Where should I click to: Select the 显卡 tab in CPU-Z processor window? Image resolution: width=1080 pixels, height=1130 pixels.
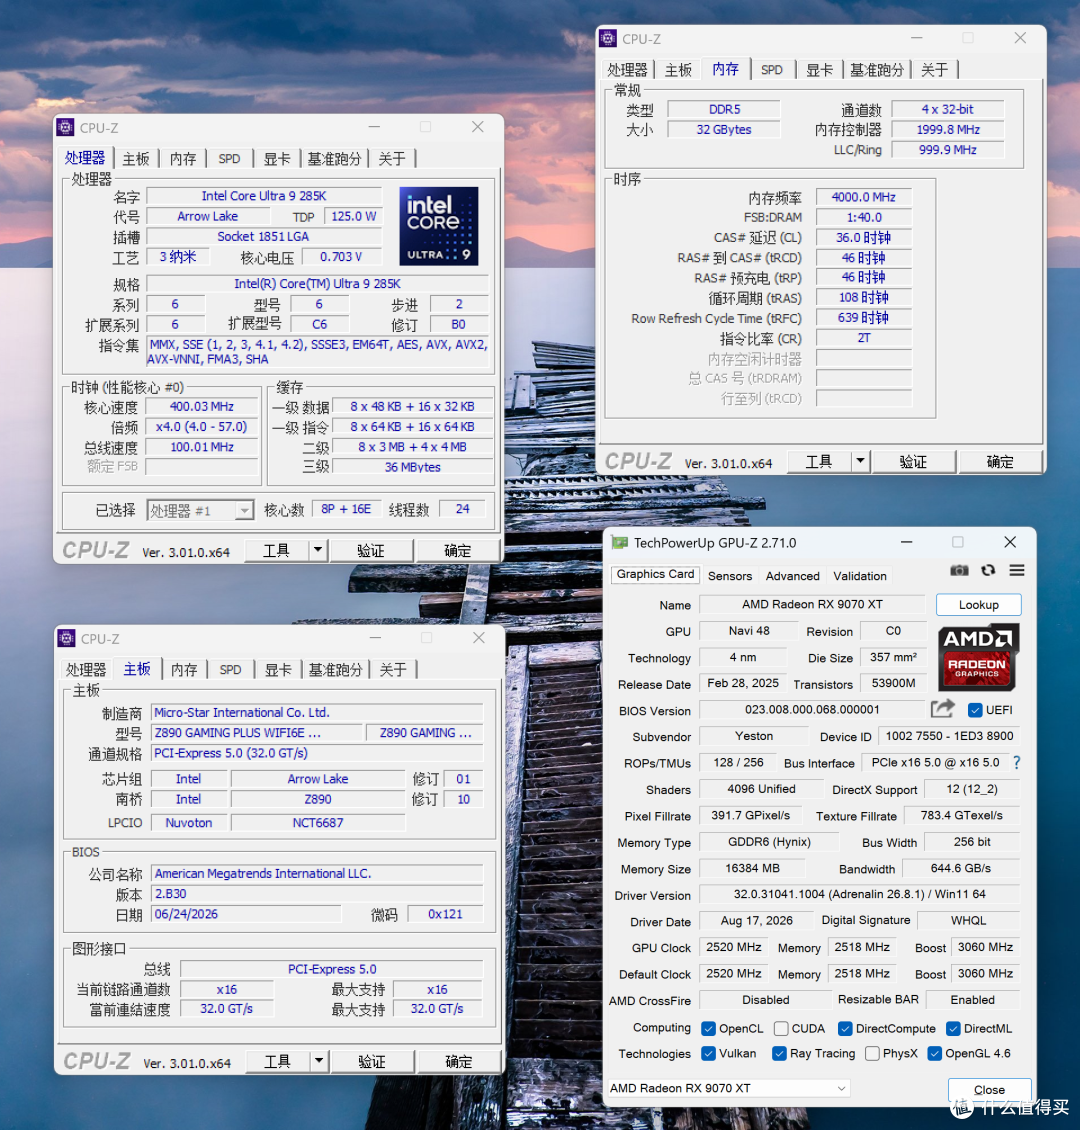277,159
